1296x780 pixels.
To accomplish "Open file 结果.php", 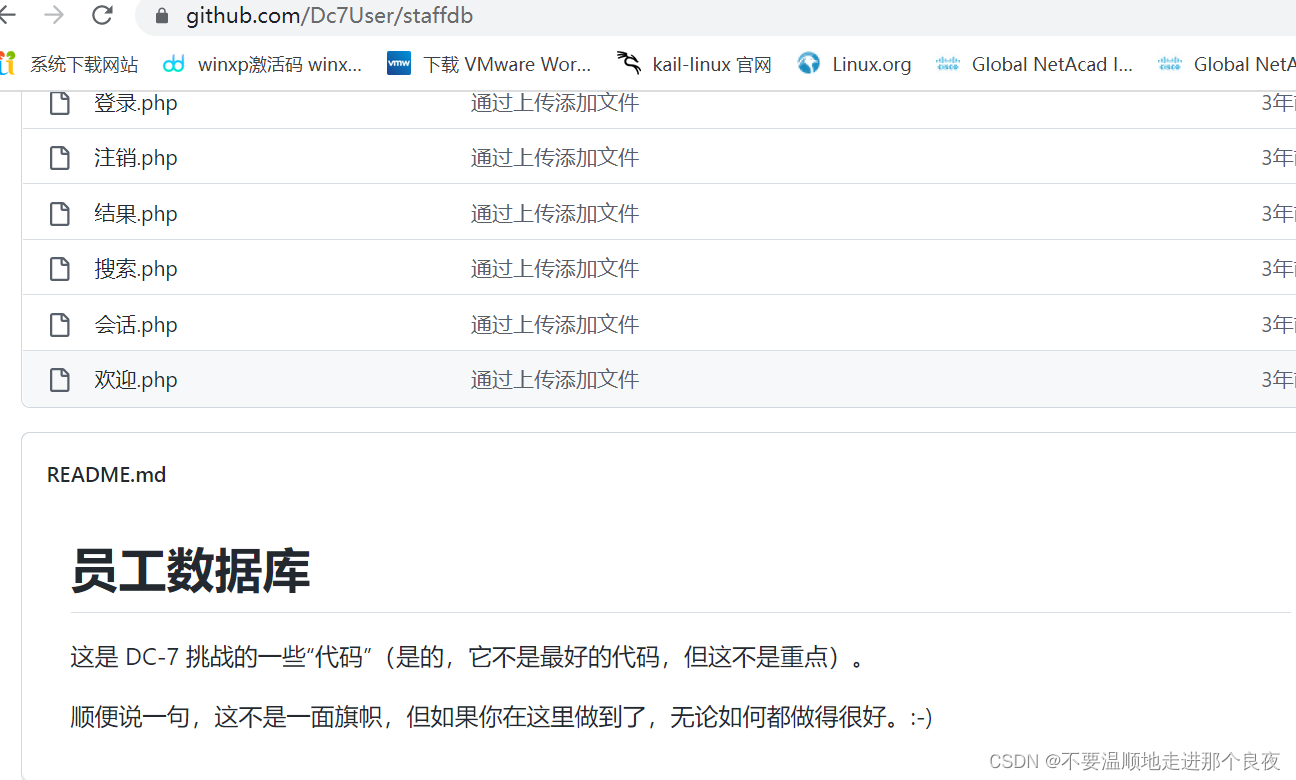I will [136, 214].
